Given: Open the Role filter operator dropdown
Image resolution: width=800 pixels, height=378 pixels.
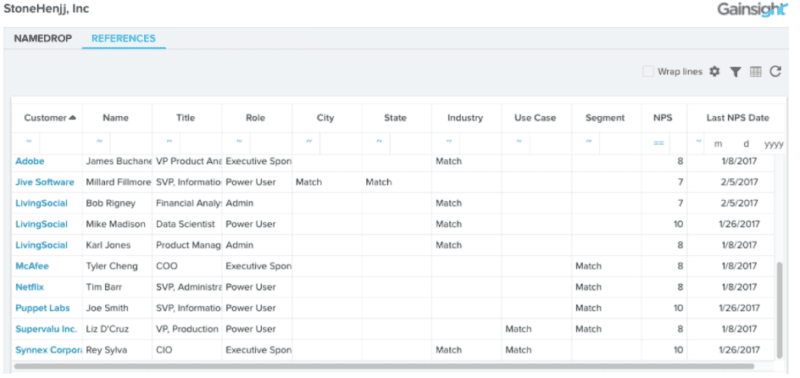Looking at the screenshot, I should click(x=239, y=142).
